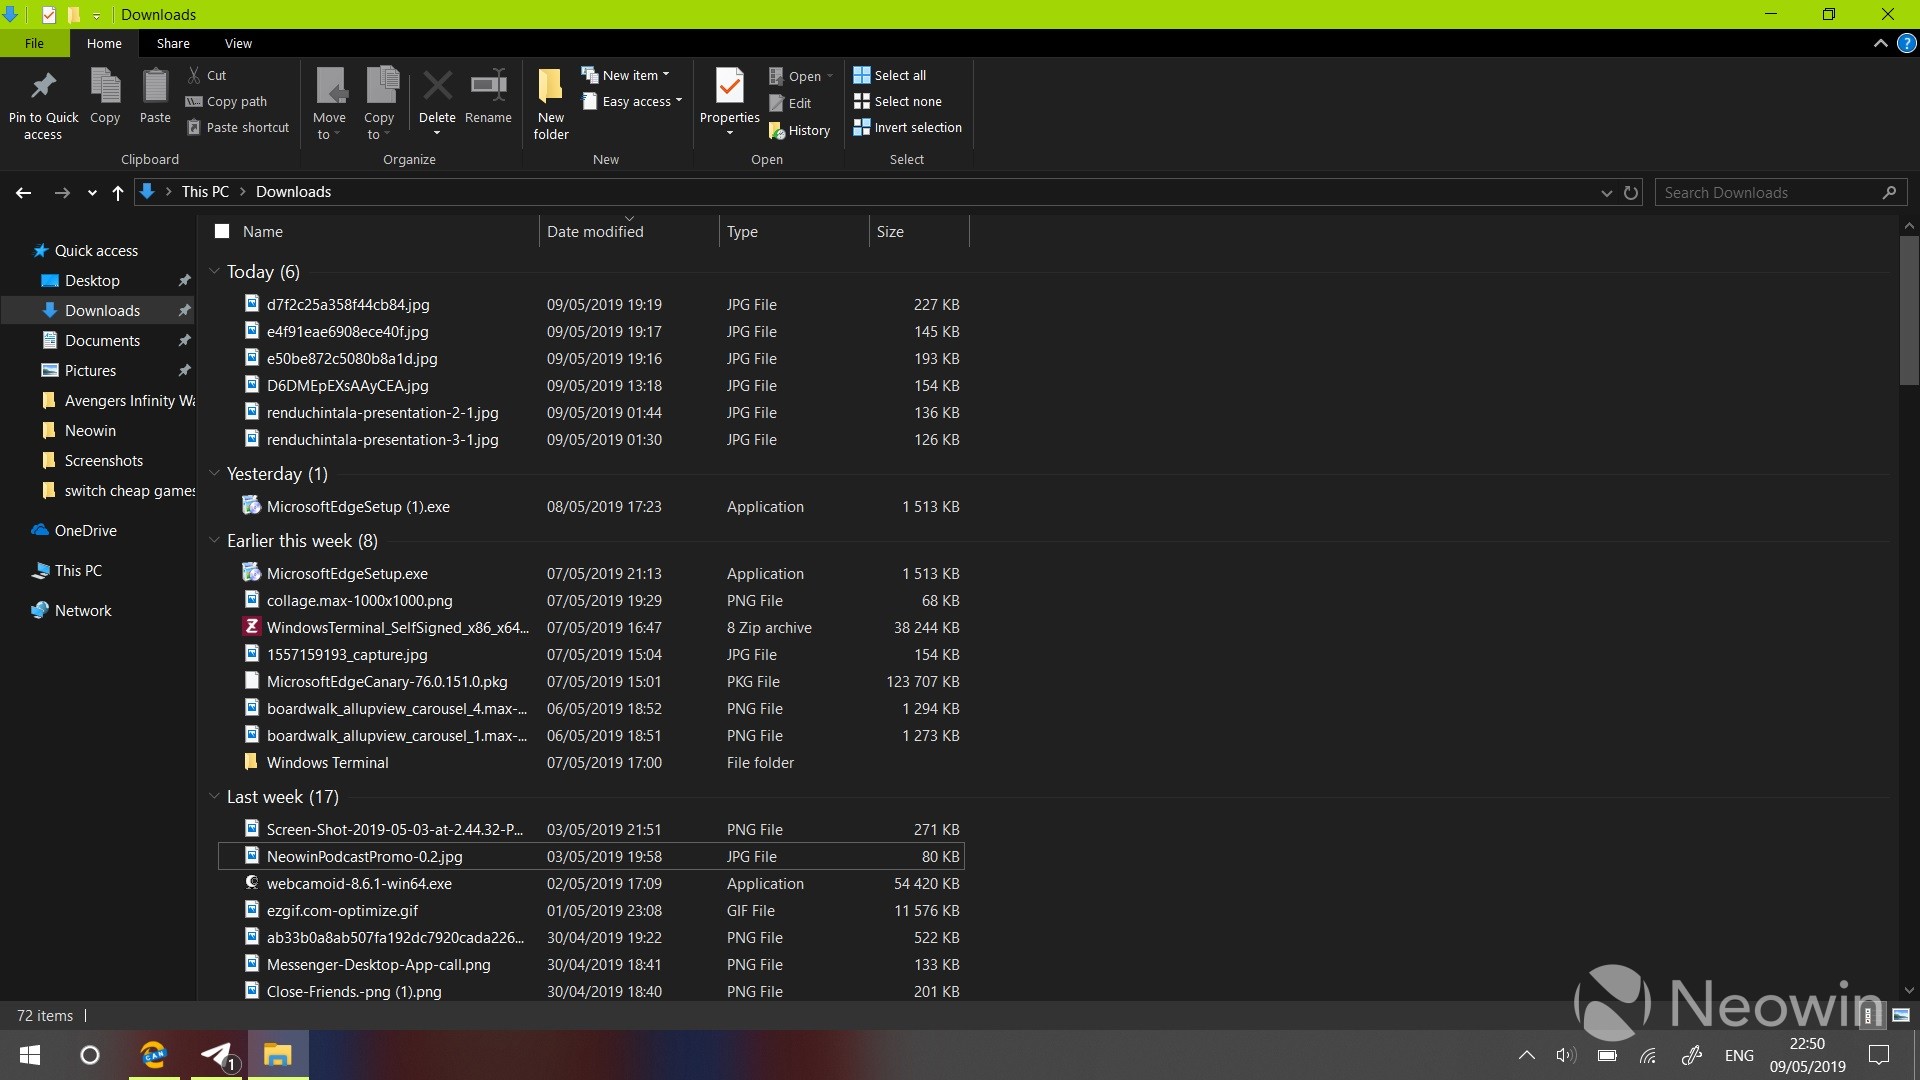
Task: Click the Pin to Quick access icon
Action: (x=43, y=88)
